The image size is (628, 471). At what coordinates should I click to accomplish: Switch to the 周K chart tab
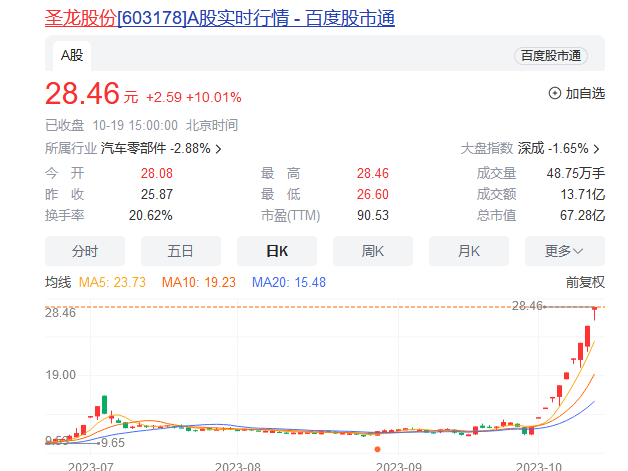click(x=373, y=251)
